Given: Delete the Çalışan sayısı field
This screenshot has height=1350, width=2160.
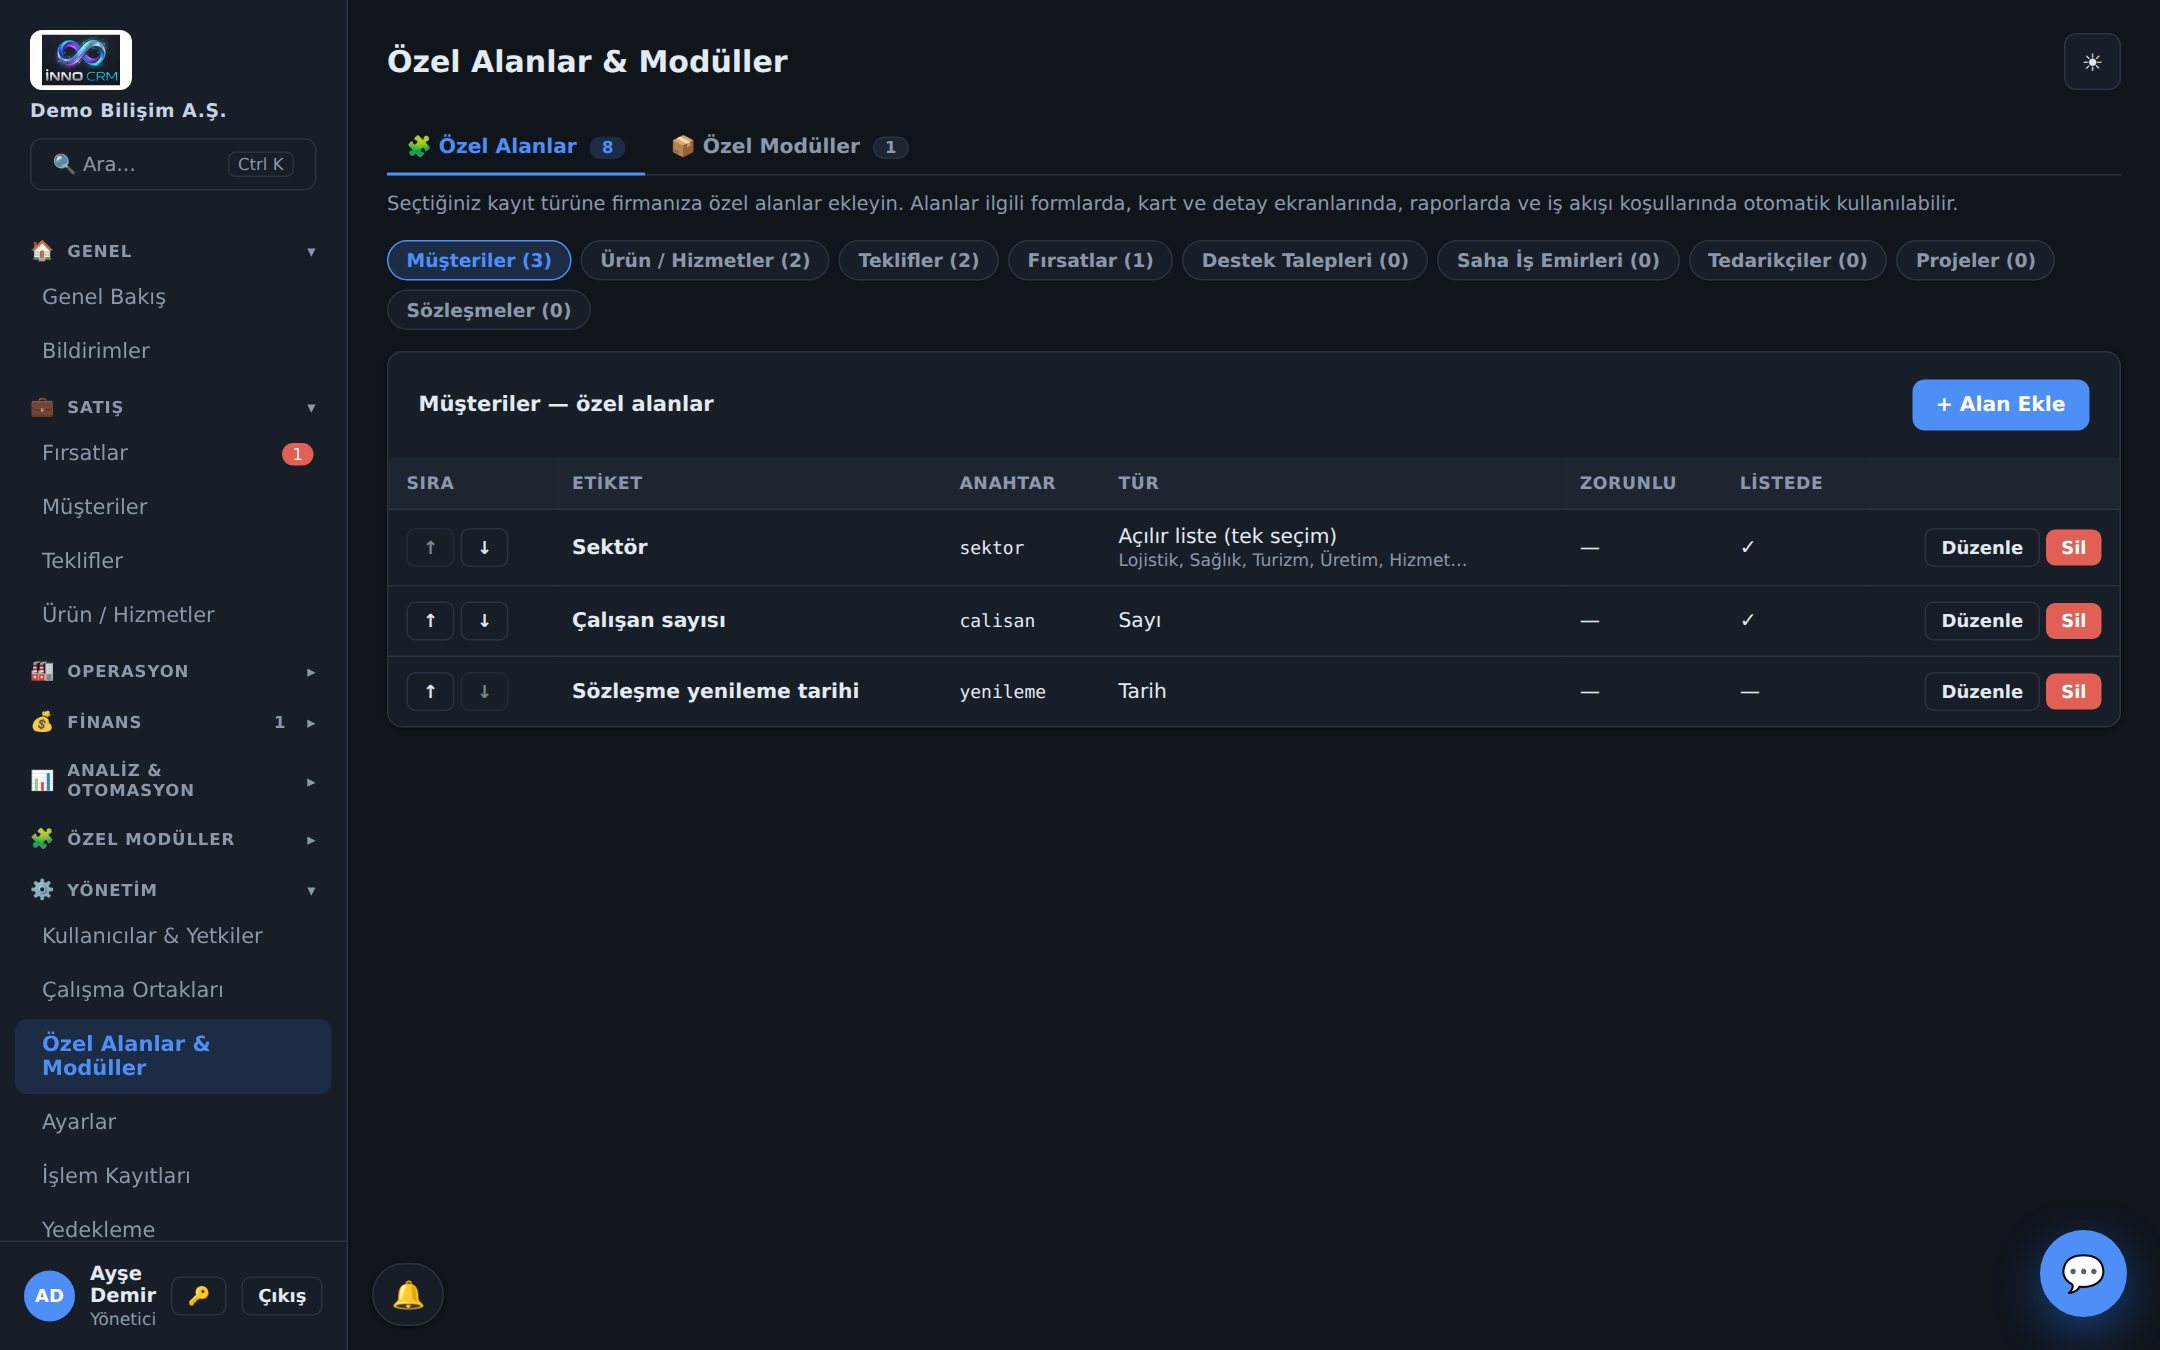Looking at the screenshot, I should point(2073,620).
